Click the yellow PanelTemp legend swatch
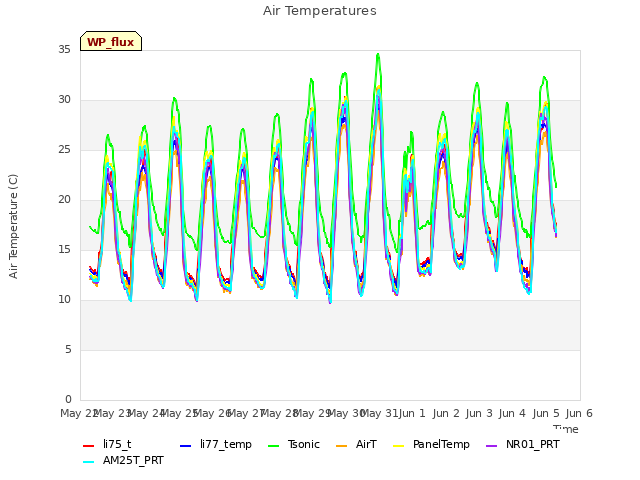The image size is (640, 480). (398, 446)
